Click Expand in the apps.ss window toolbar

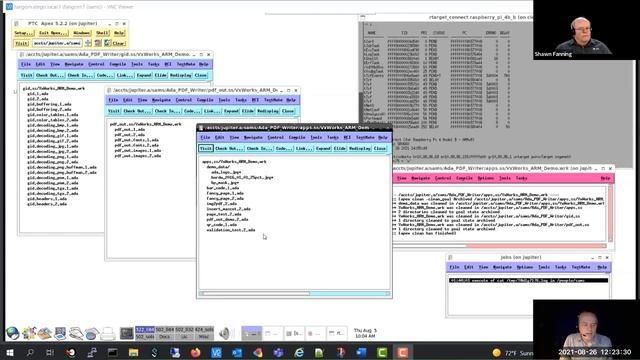click(323, 149)
